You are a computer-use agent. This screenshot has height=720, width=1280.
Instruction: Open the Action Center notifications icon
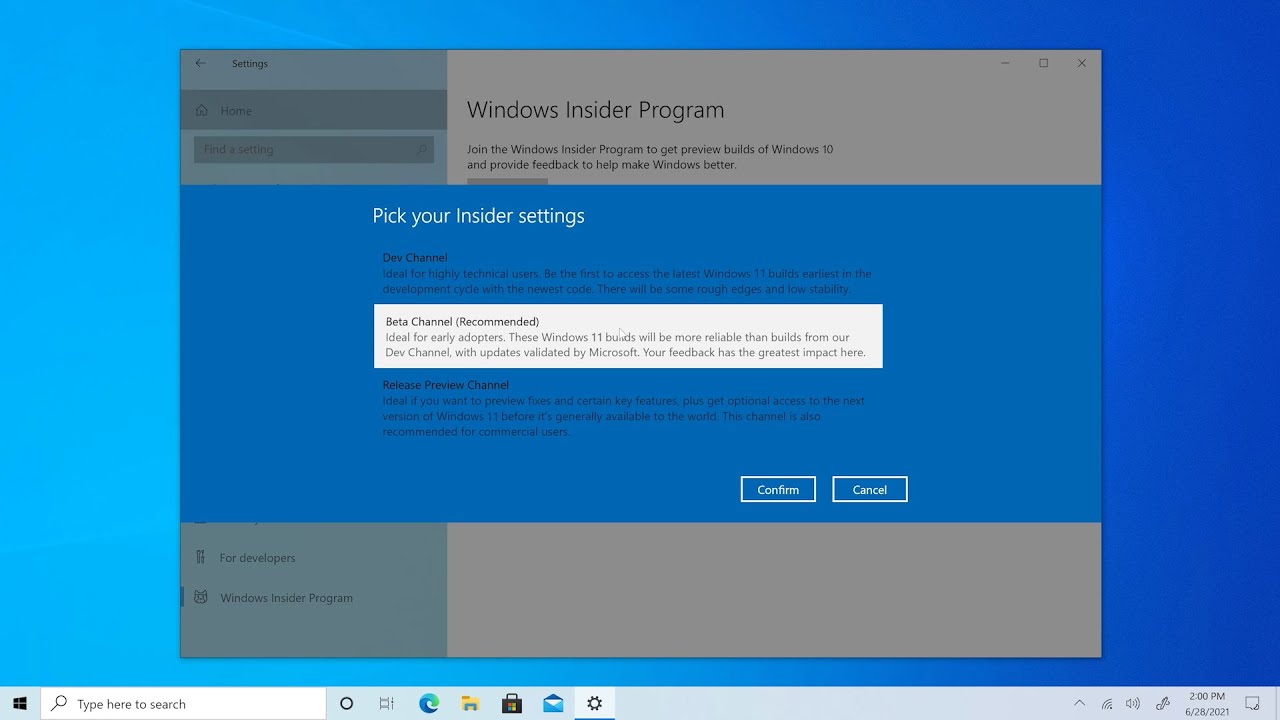click(1252, 704)
